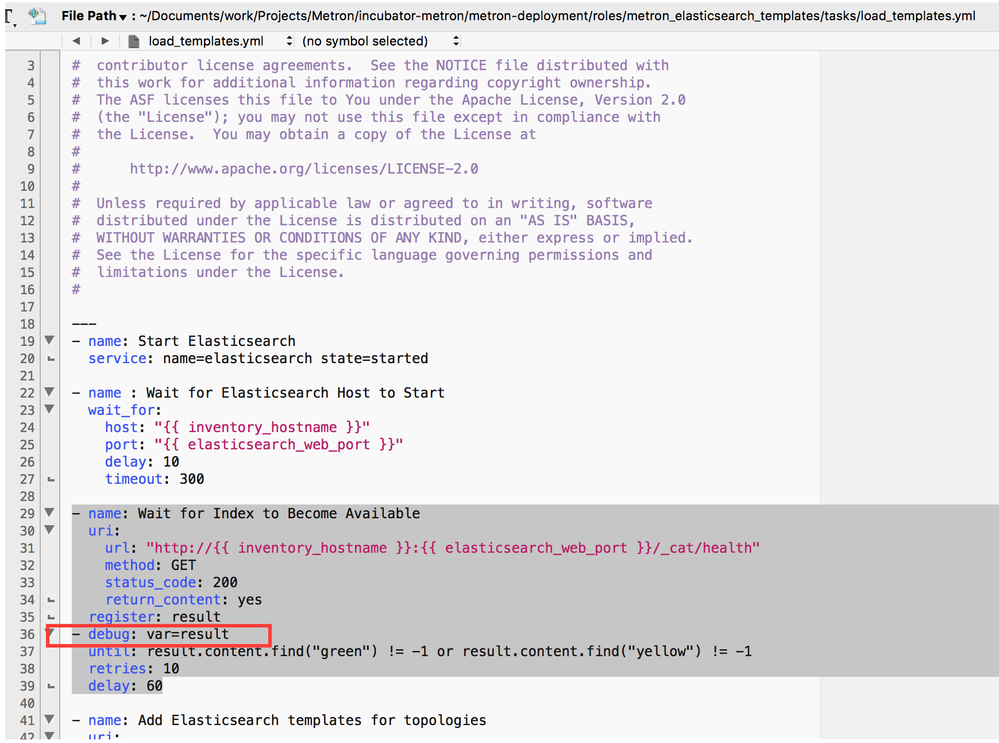The width and height of the screenshot is (999, 743).
Task: Click 'elasticsearch_web_port' variable on line 25
Action: click(x=279, y=444)
